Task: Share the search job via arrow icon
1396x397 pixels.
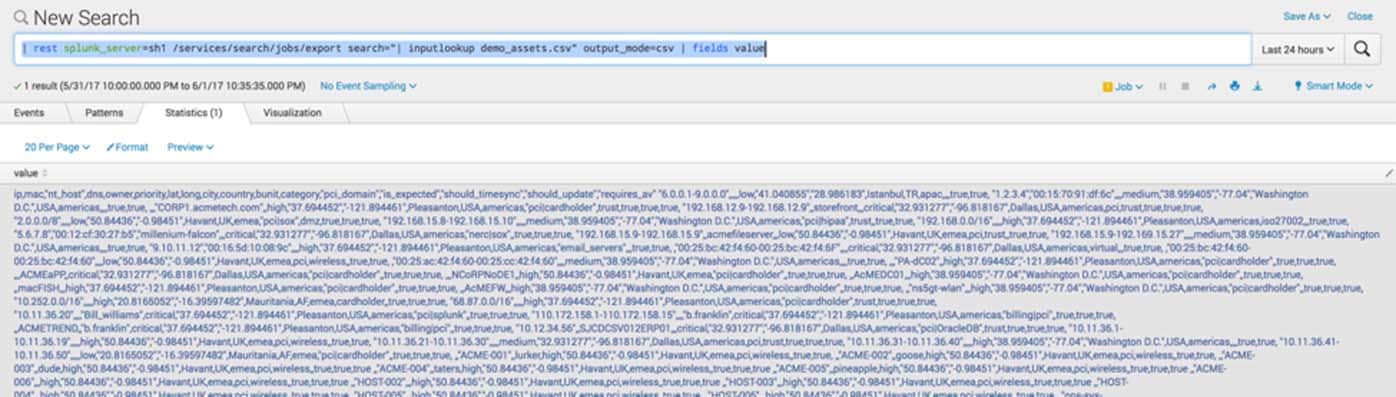Action: [1211, 87]
